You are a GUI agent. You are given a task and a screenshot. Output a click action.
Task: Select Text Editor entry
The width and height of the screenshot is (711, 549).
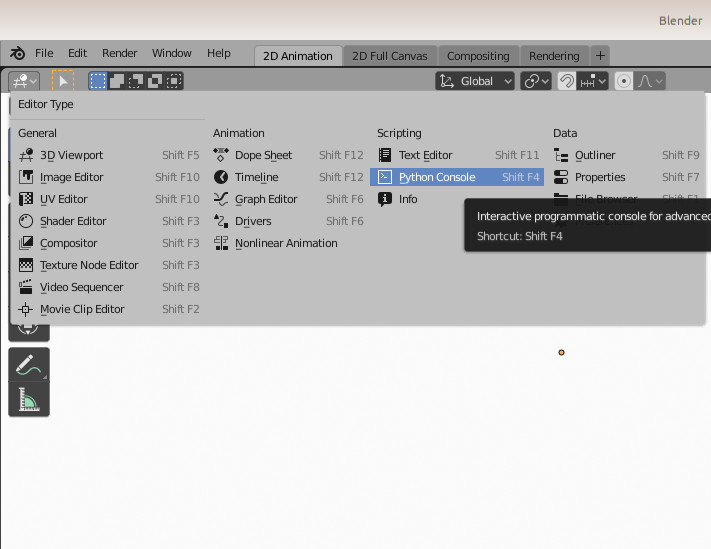[x=457, y=155]
